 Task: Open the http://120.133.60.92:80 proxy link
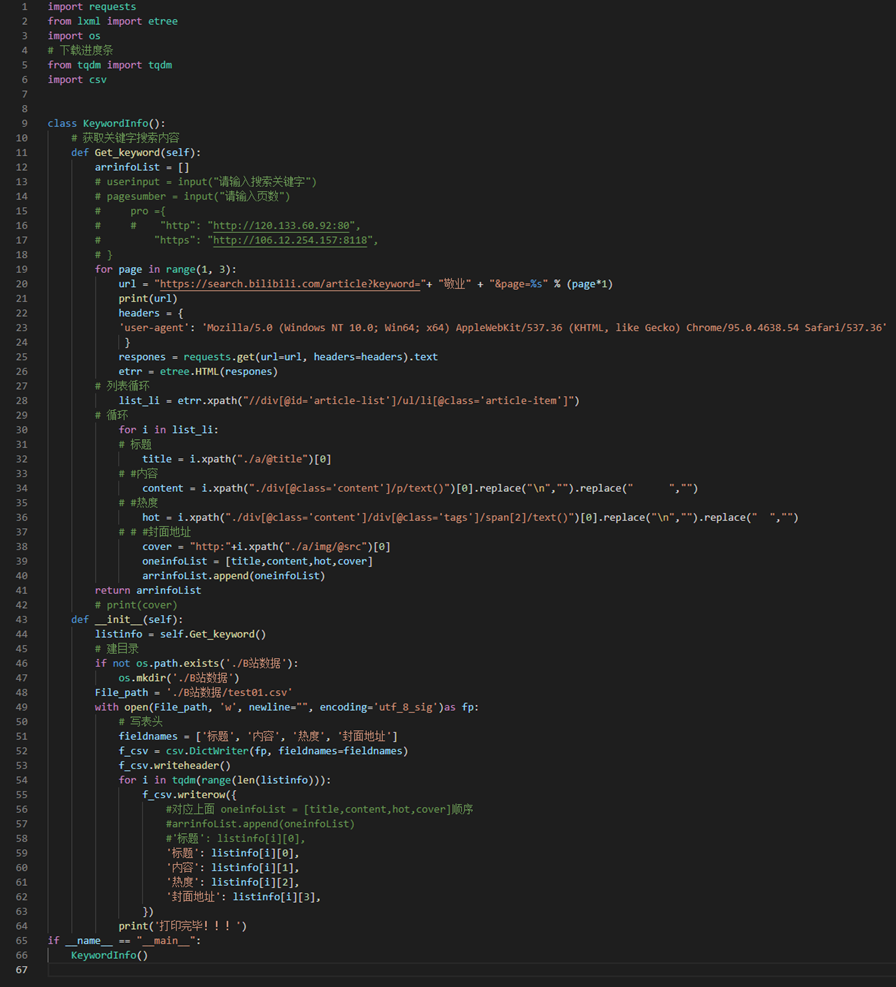click(x=282, y=225)
